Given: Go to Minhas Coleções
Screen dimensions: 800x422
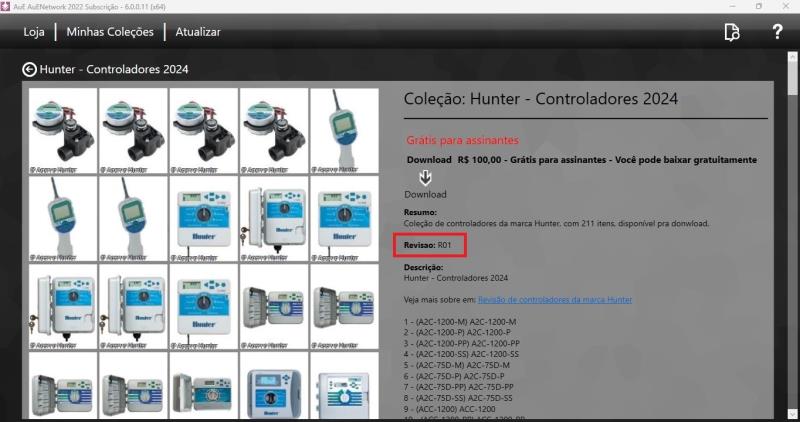Looking at the screenshot, I should (110, 32).
